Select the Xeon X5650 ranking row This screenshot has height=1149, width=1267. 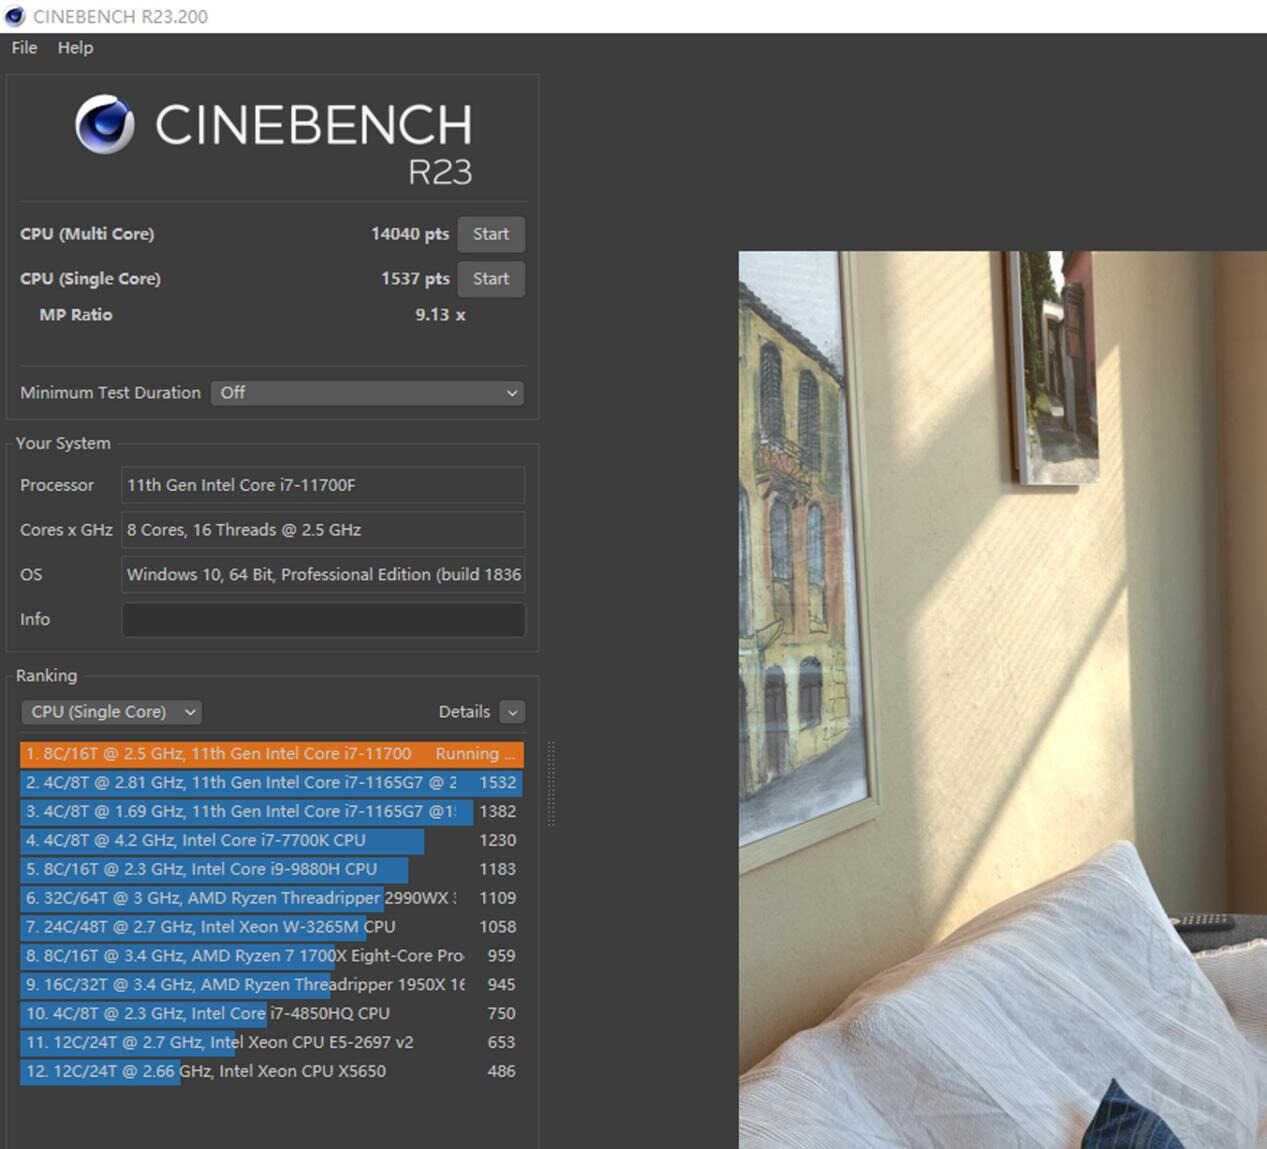(x=272, y=1072)
